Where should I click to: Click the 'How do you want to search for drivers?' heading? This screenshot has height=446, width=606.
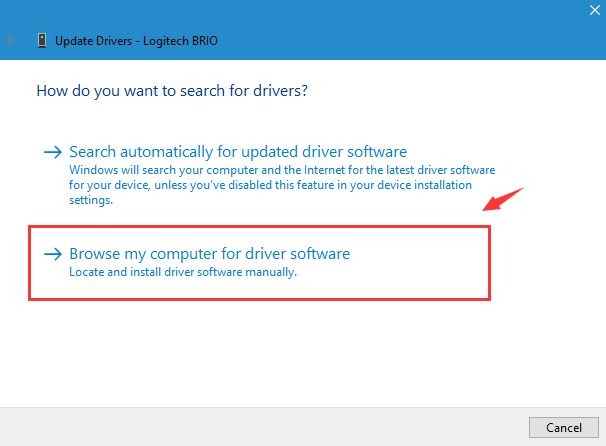[172, 91]
